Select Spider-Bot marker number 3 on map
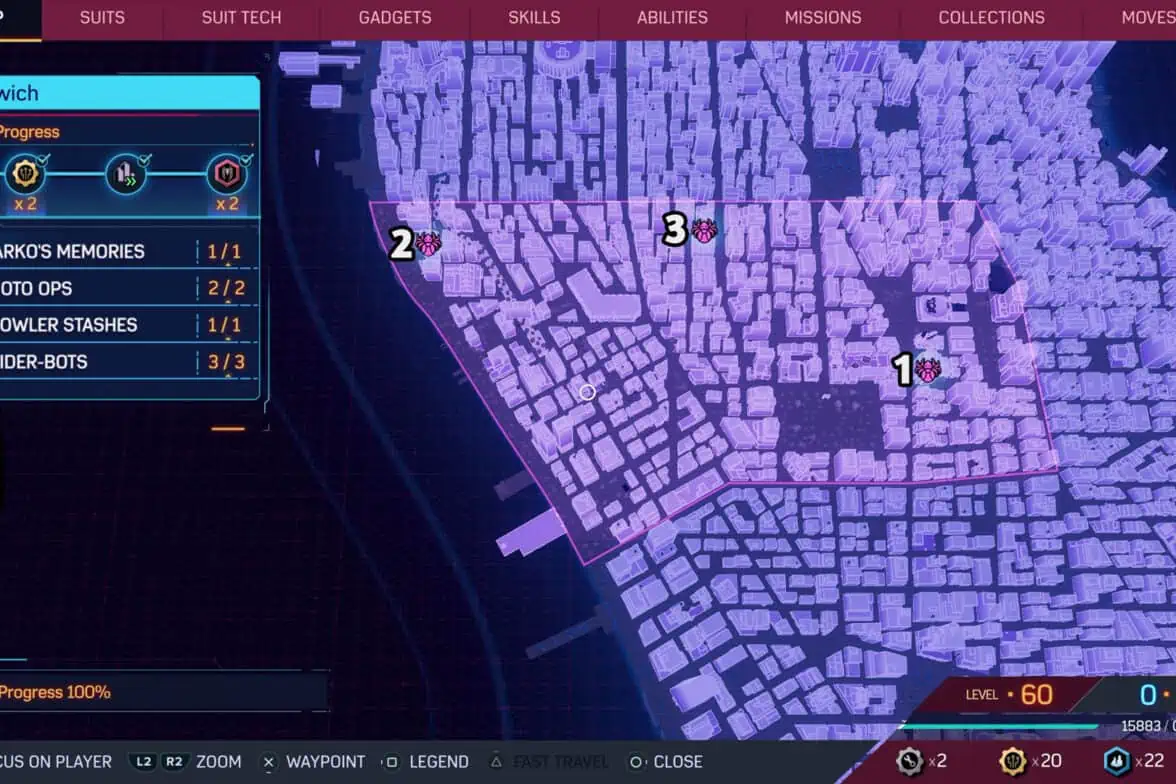 tap(704, 230)
